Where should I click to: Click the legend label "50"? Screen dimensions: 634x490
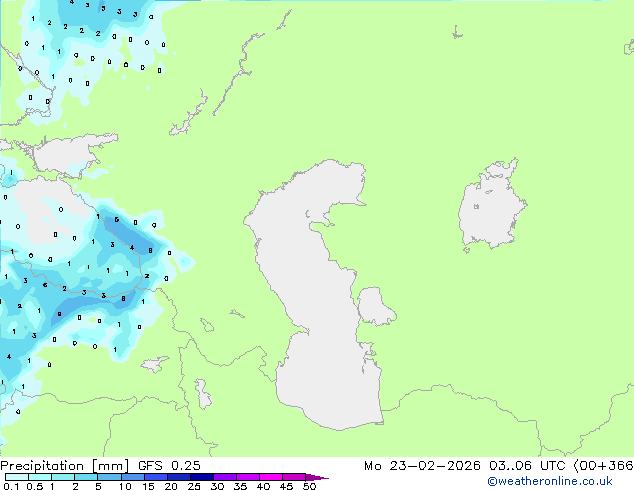309,486
